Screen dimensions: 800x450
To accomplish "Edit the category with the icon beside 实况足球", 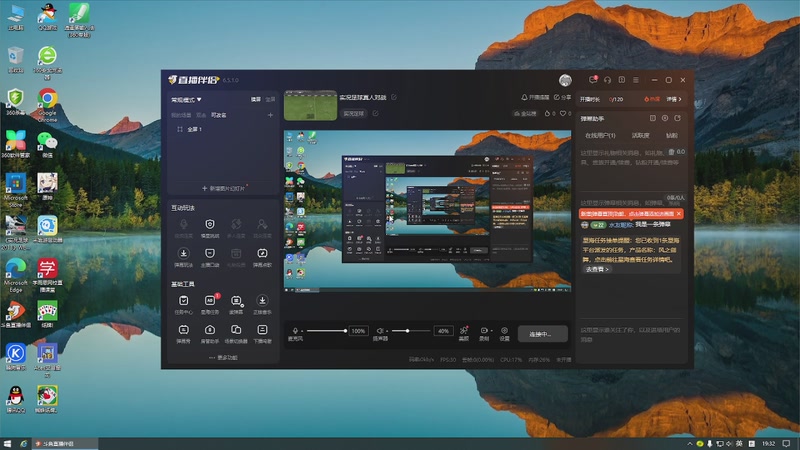I will click(x=375, y=114).
